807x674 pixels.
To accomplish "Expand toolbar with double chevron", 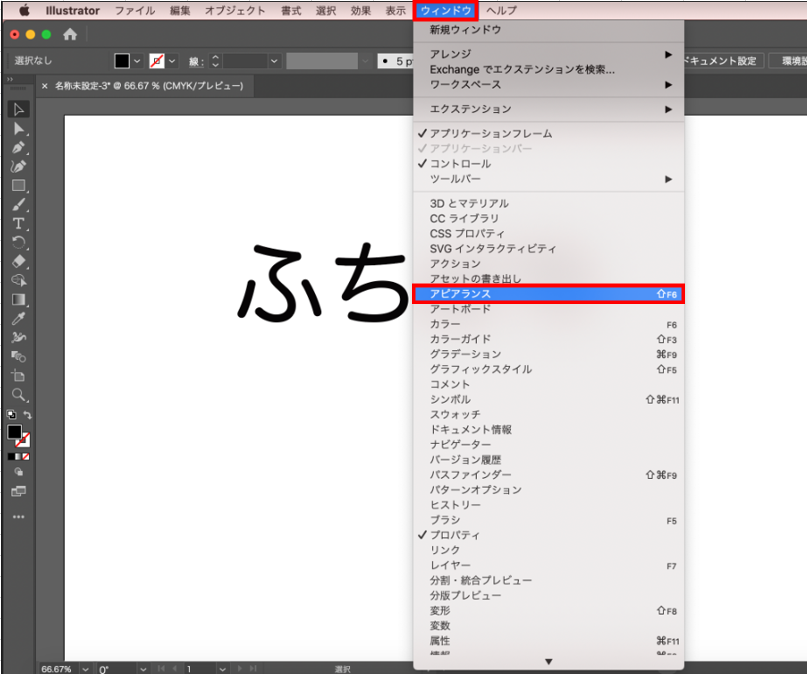I will pyautogui.click(x=10, y=79).
